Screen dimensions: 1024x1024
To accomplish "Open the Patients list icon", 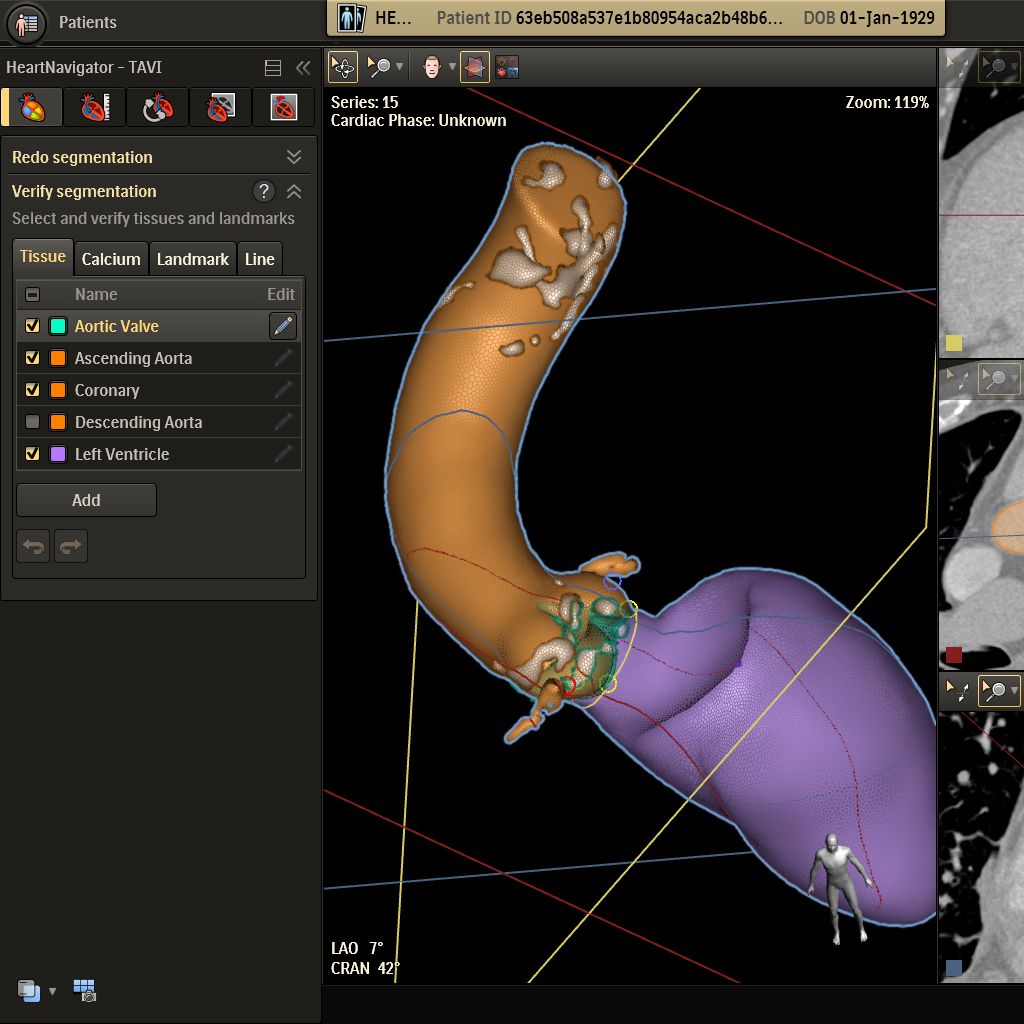I will (x=27, y=24).
